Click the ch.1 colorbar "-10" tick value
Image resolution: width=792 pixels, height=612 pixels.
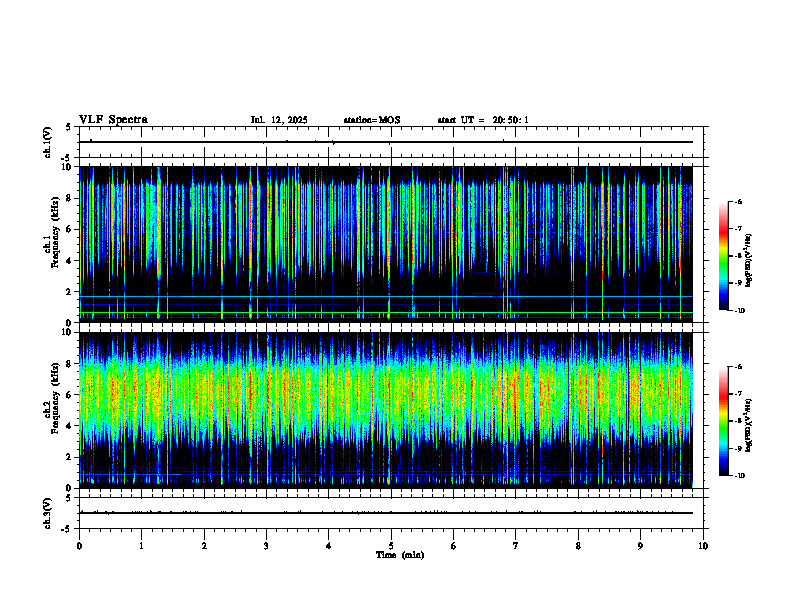pos(739,311)
